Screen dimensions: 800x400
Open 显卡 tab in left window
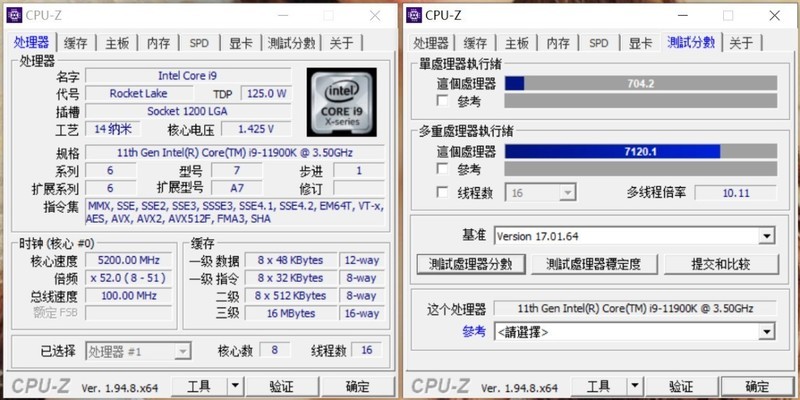(240, 43)
